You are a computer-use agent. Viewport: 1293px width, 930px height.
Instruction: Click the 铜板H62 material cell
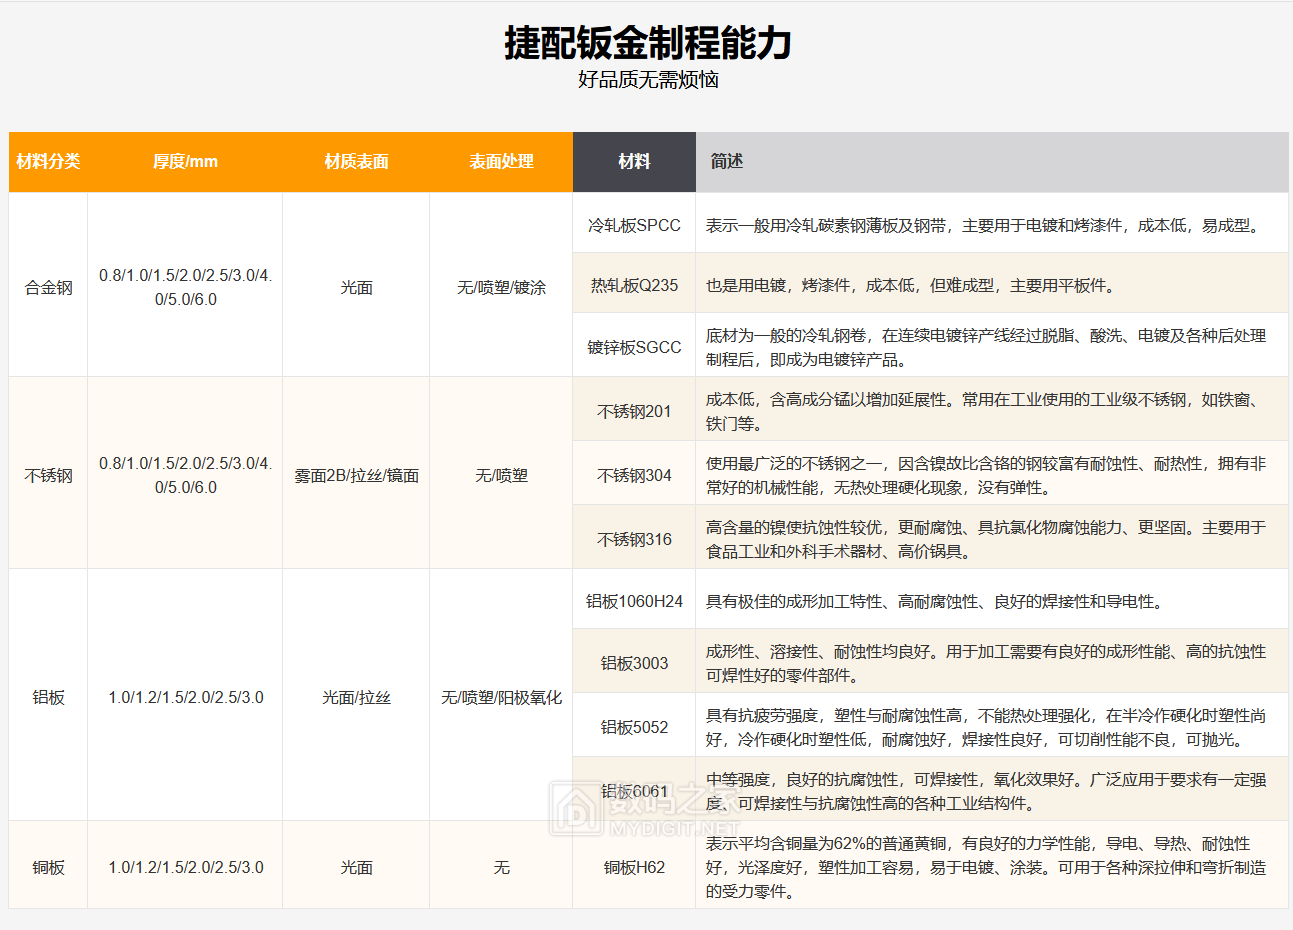coord(634,867)
